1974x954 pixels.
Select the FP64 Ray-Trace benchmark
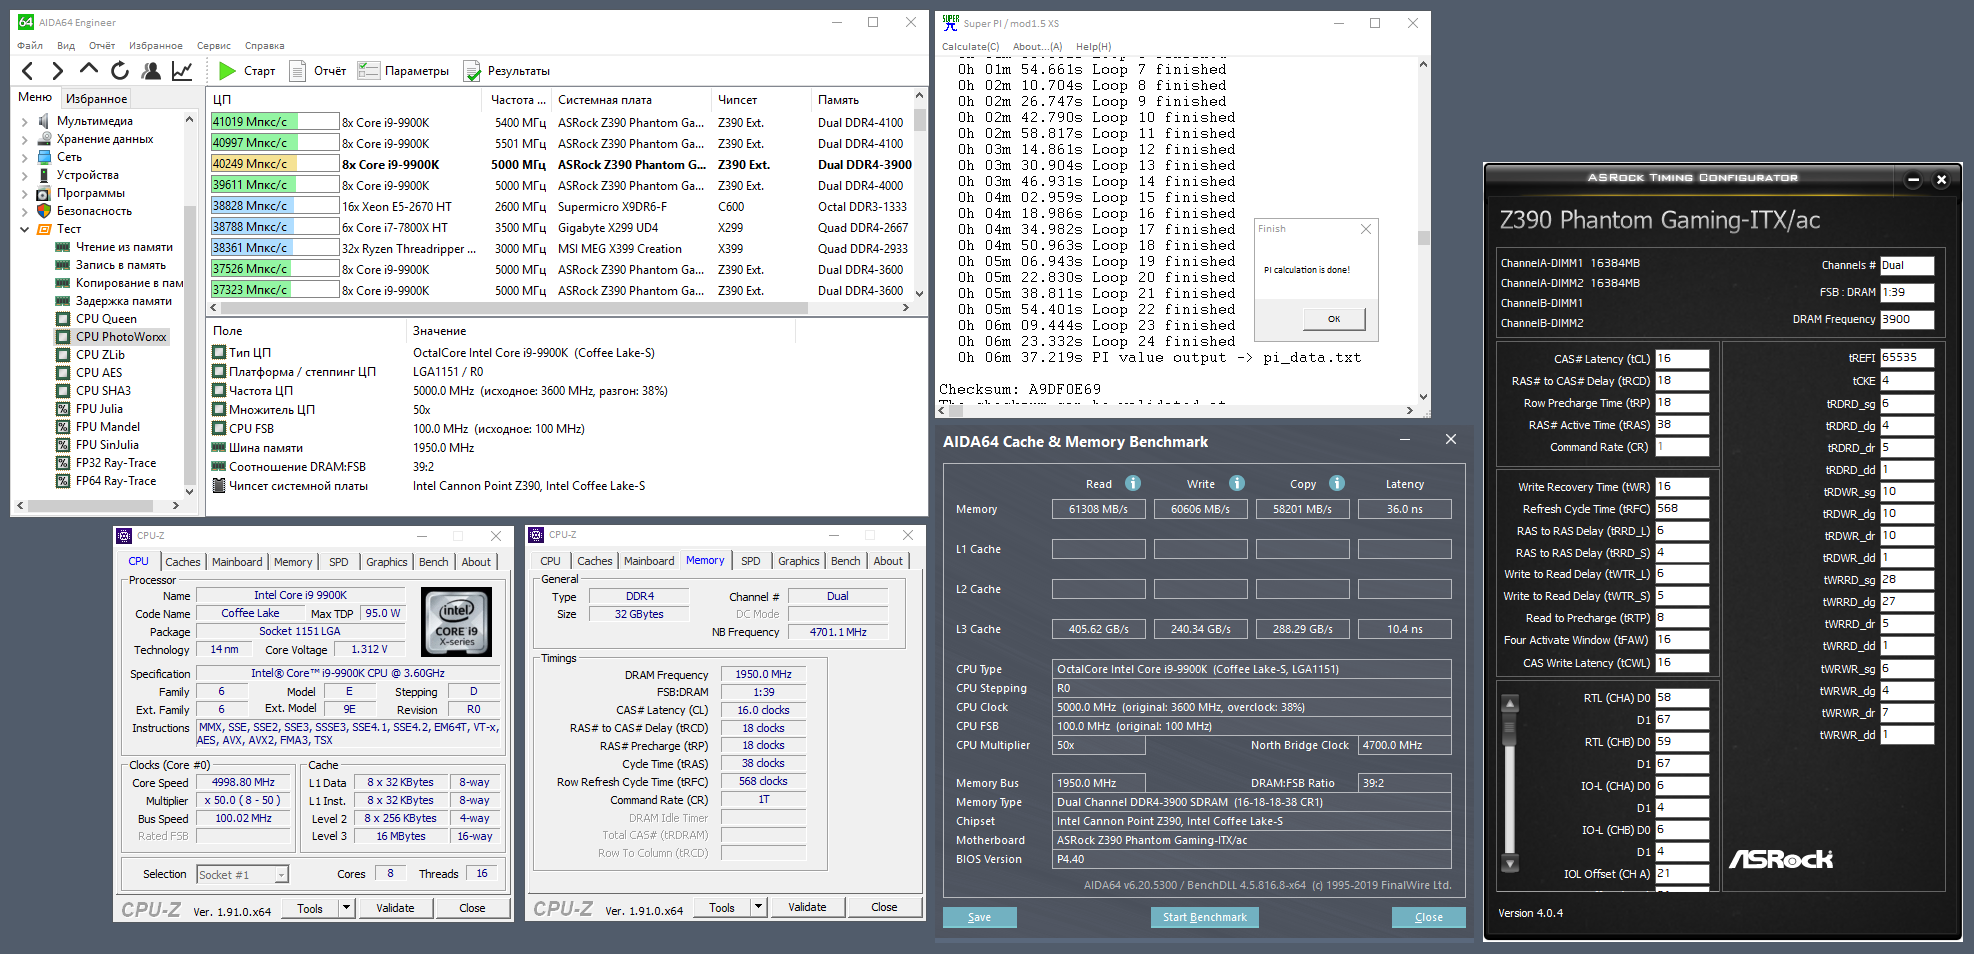(116, 481)
